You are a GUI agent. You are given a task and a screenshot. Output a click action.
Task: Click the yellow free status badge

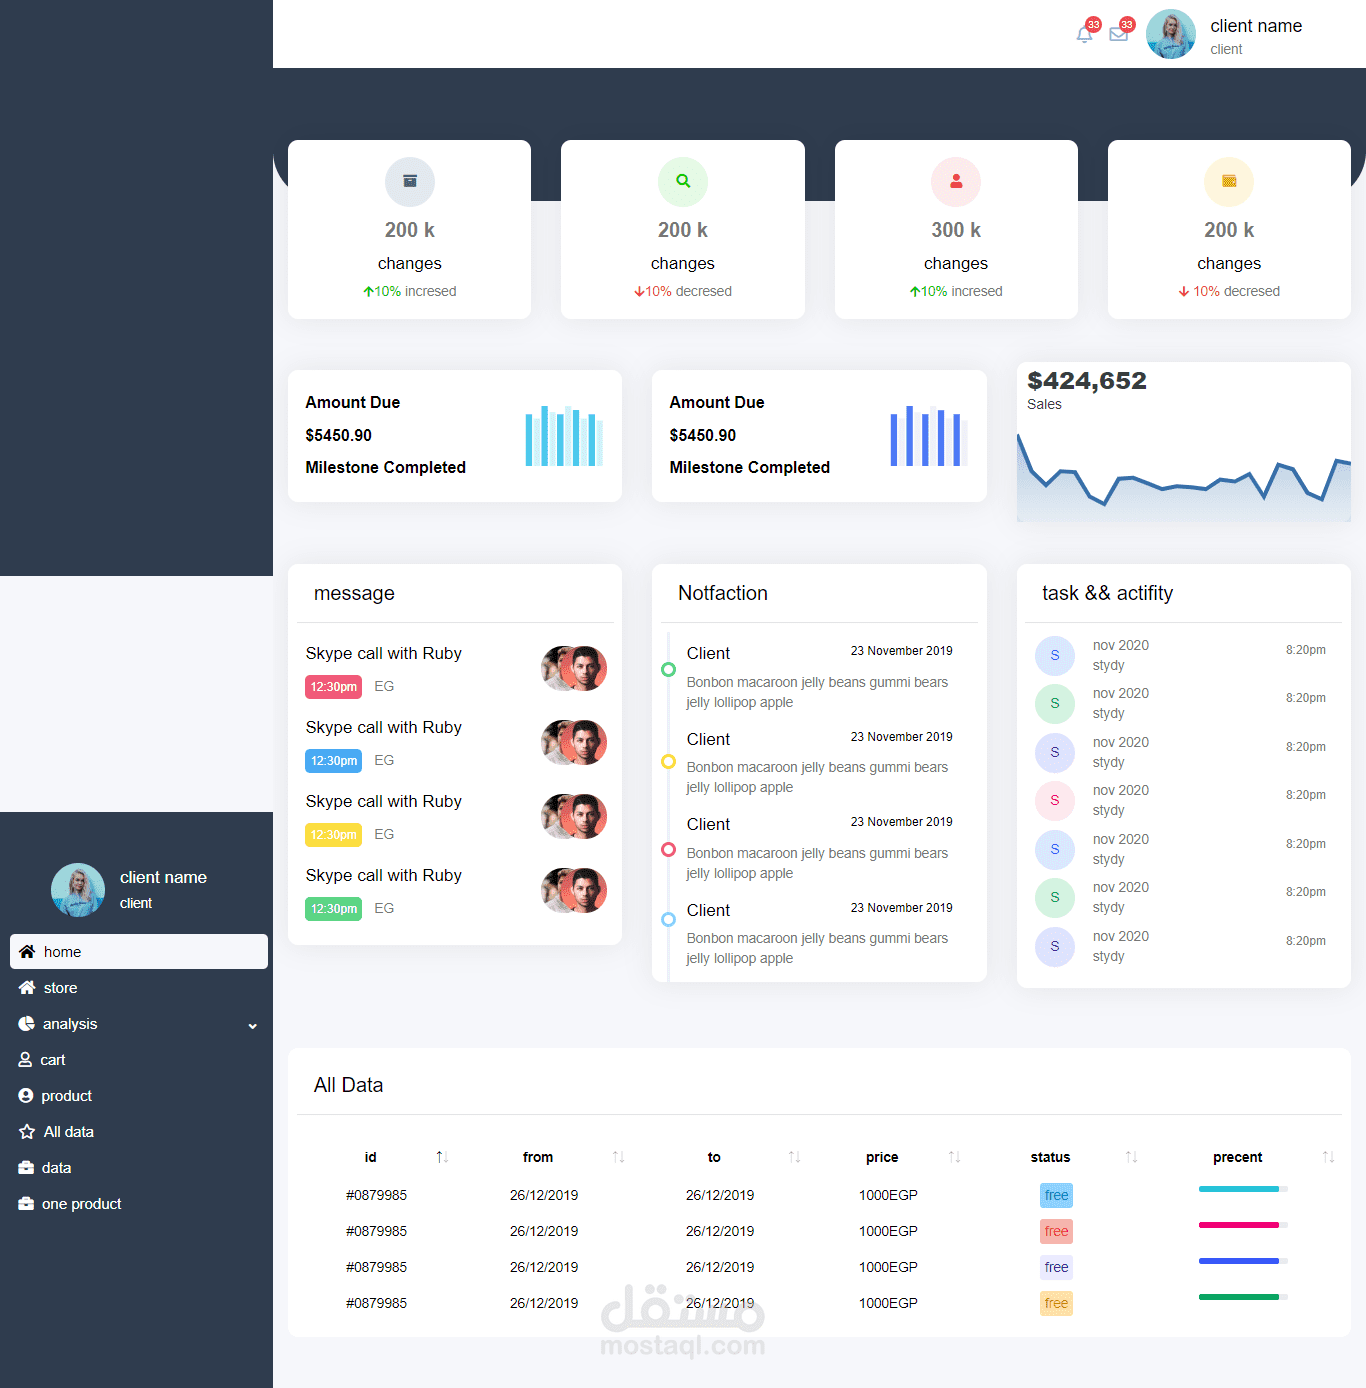click(x=1056, y=1303)
